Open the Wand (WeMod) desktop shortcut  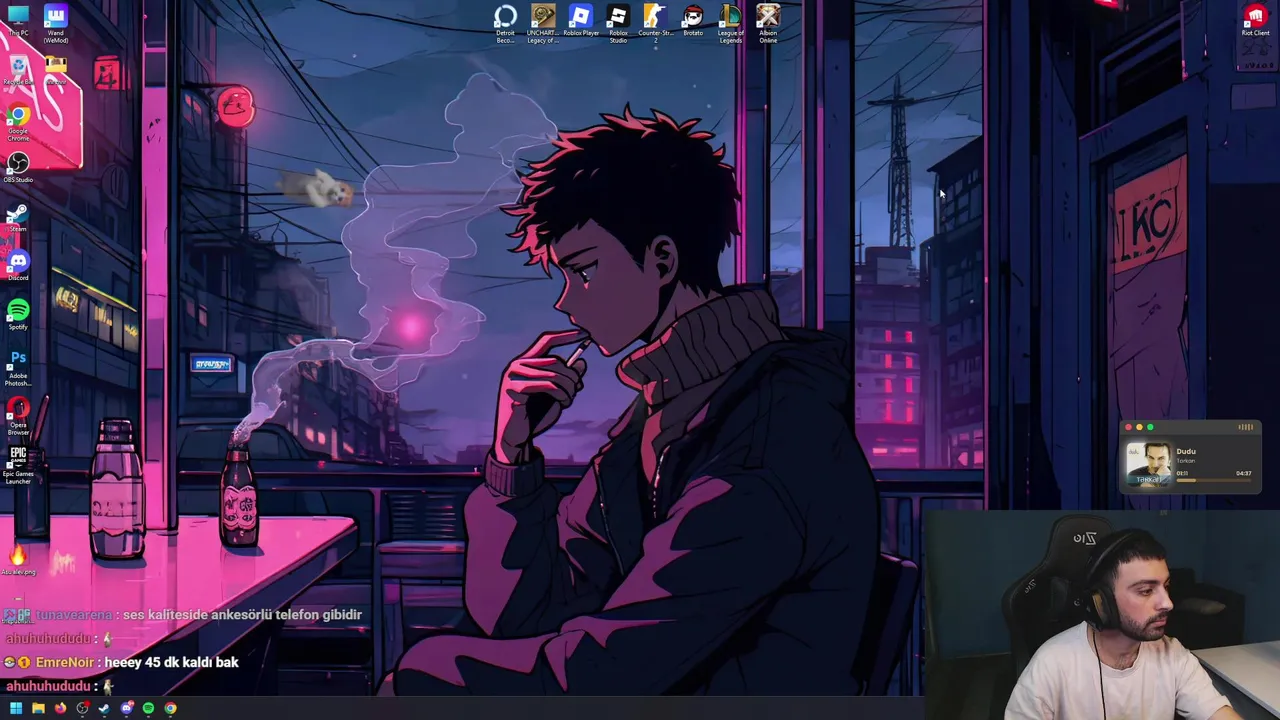(x=56, y=22)
